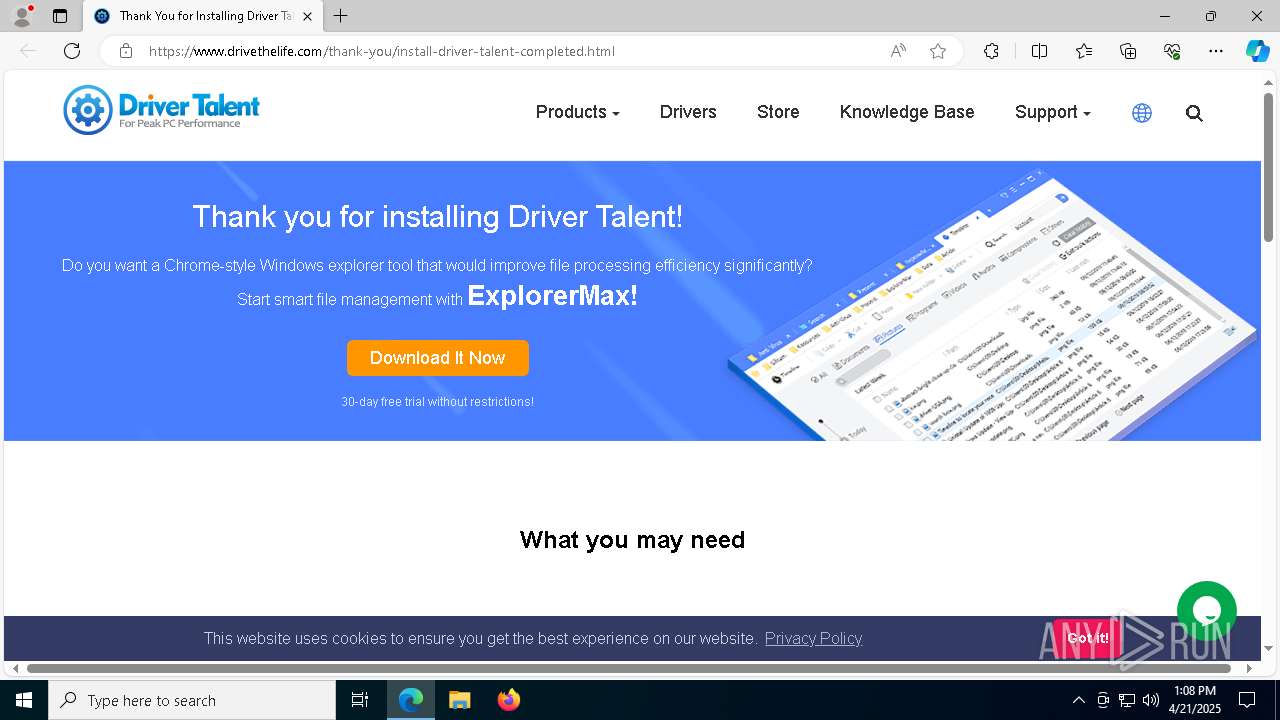The height and width of the screenshot is (720, 1280).
Task: Click the horizontal page scrollbar
Action: click(x=629, y=668)
